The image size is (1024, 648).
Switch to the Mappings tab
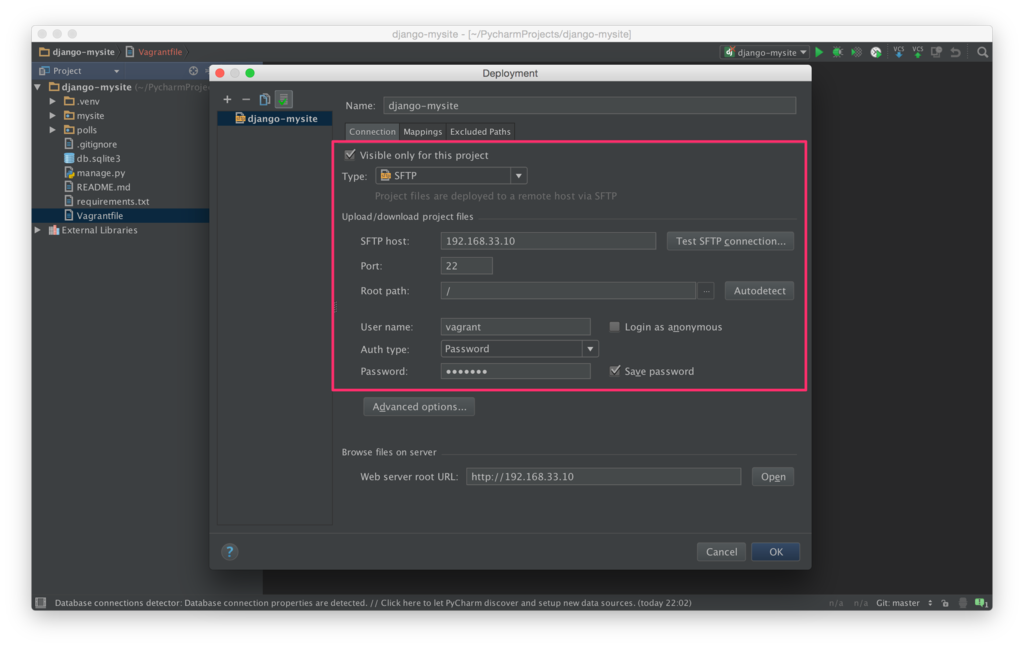pos(423,131)
